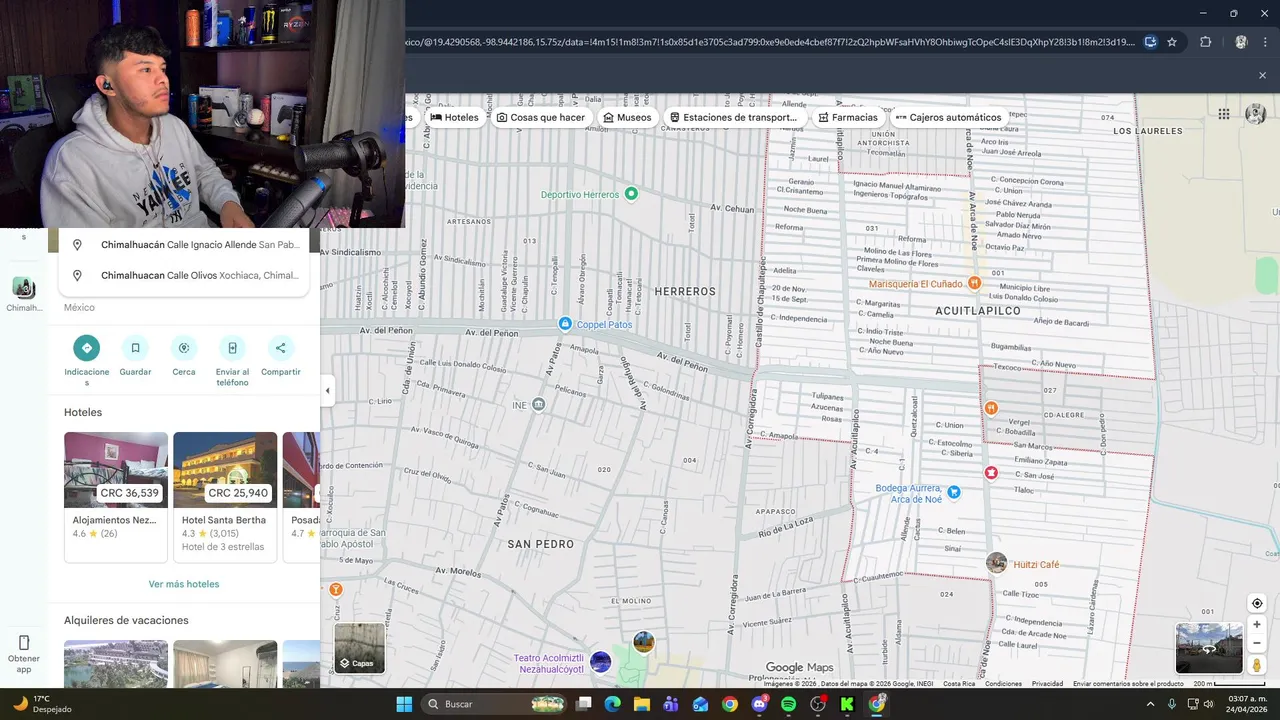
Task: Open Spotify from taskbar
Action: point(788,704)
